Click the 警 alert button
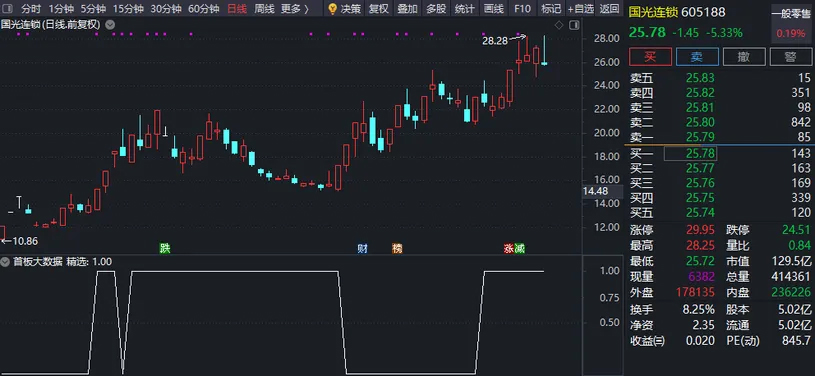This screenshot has height=376, width=815. coord(791,57)
